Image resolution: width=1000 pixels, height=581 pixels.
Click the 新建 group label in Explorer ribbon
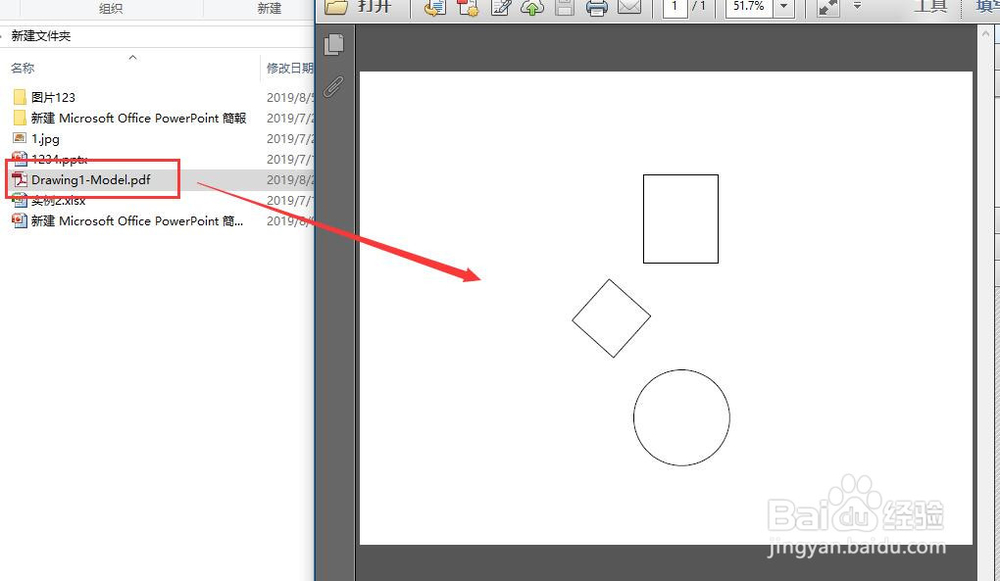269,8
